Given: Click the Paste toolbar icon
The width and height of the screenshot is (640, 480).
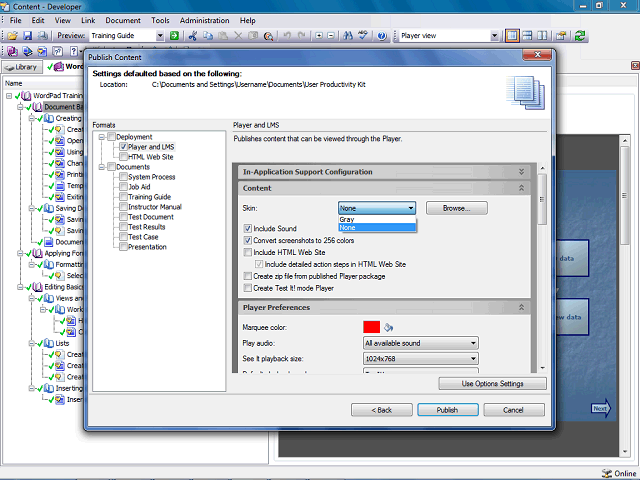Looking at the screenshot, I should coord(223,36).
